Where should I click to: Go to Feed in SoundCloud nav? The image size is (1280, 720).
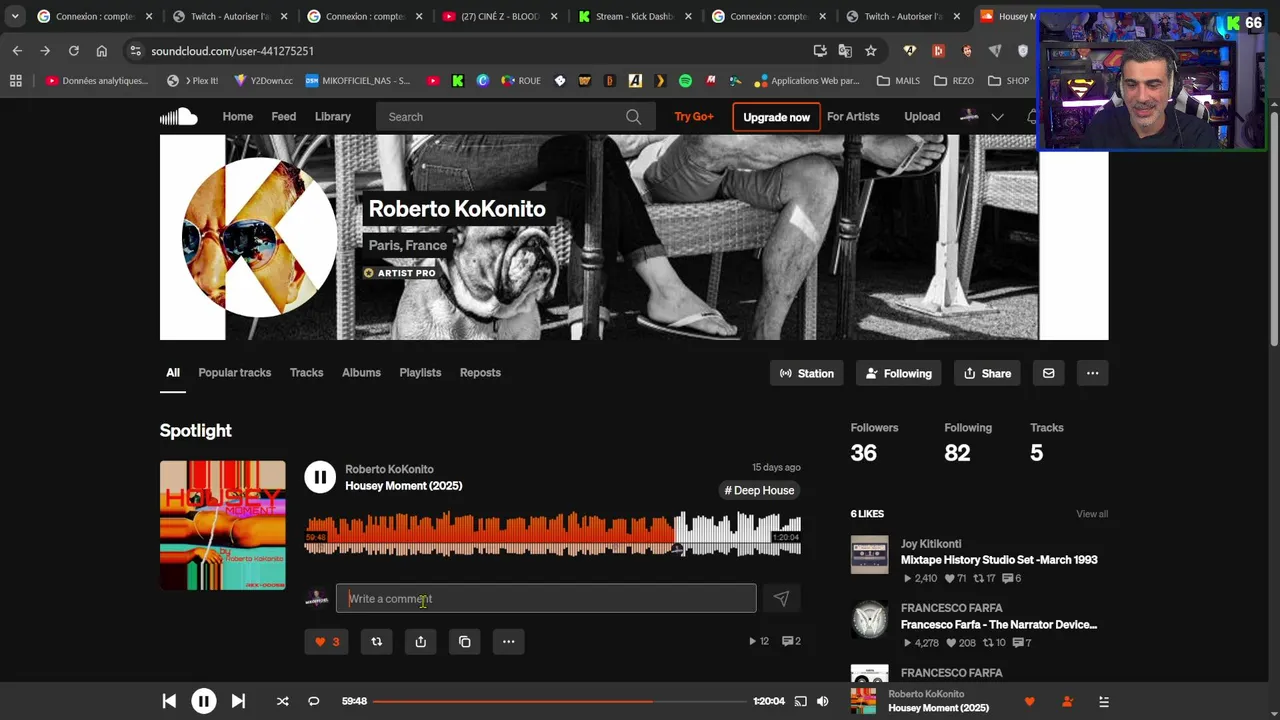(x=284, y=117)
